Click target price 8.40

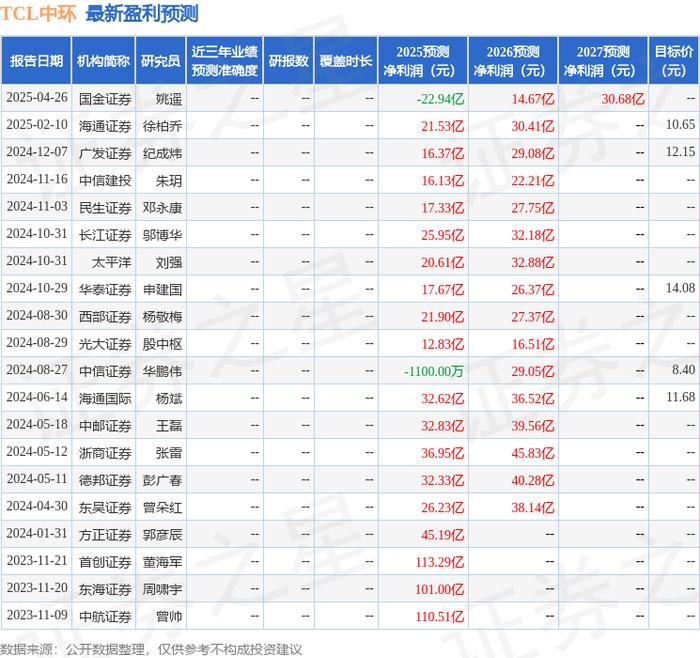click(x=683, y=370)
